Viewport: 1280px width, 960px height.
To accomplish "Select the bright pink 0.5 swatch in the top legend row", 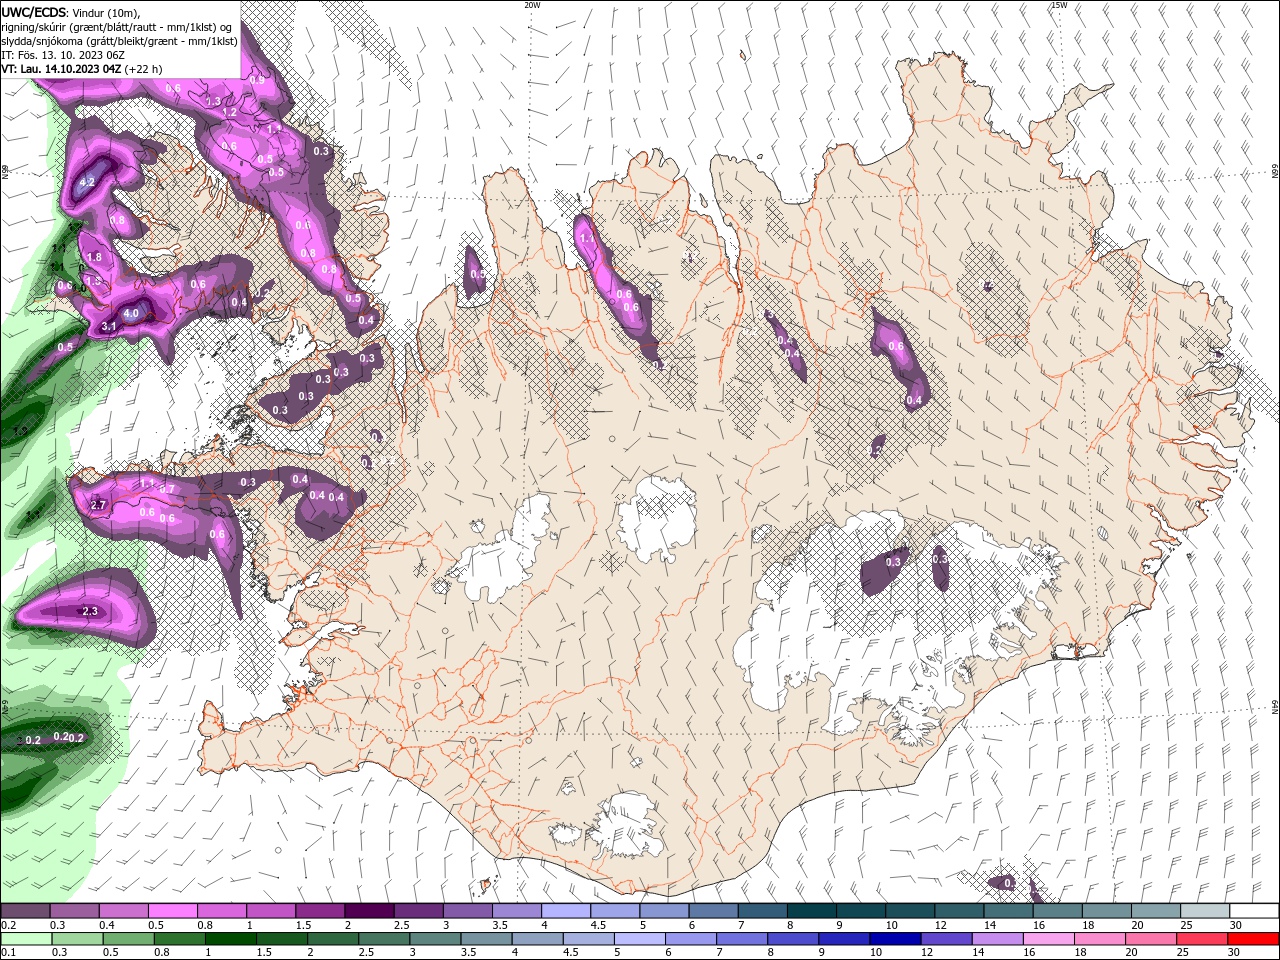I will (172, 911).
